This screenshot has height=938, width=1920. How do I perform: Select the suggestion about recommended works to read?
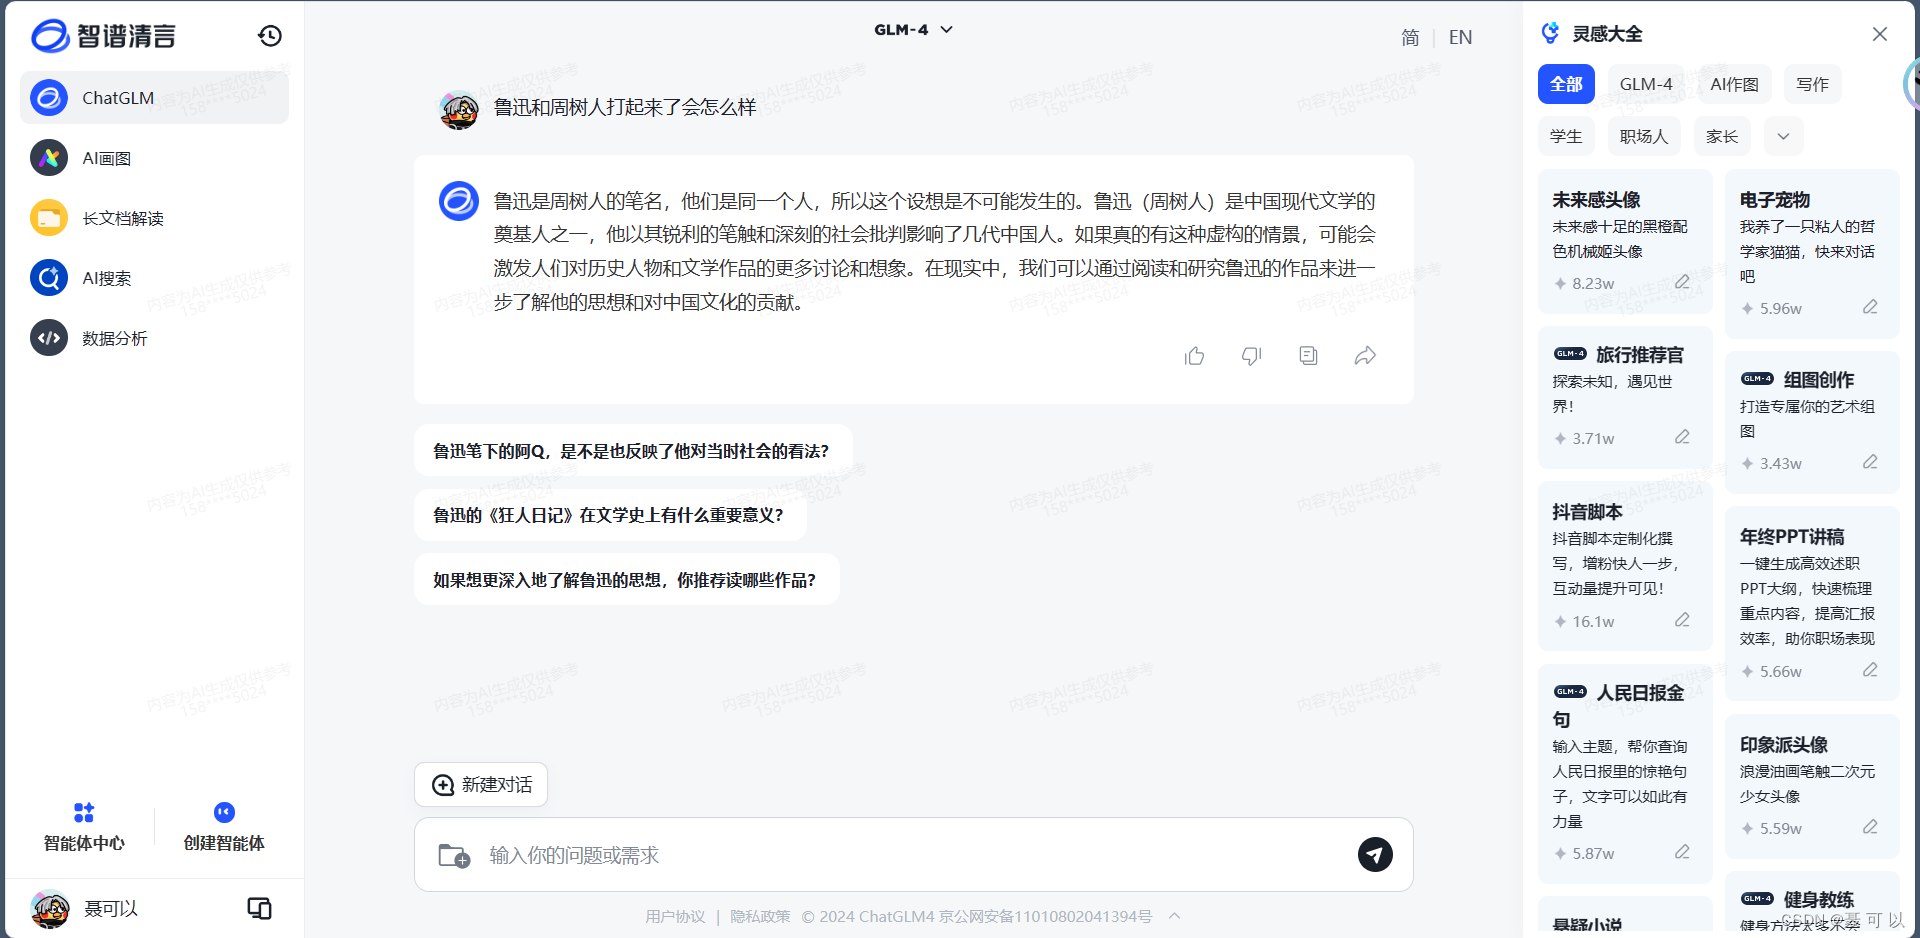[627, 580]
